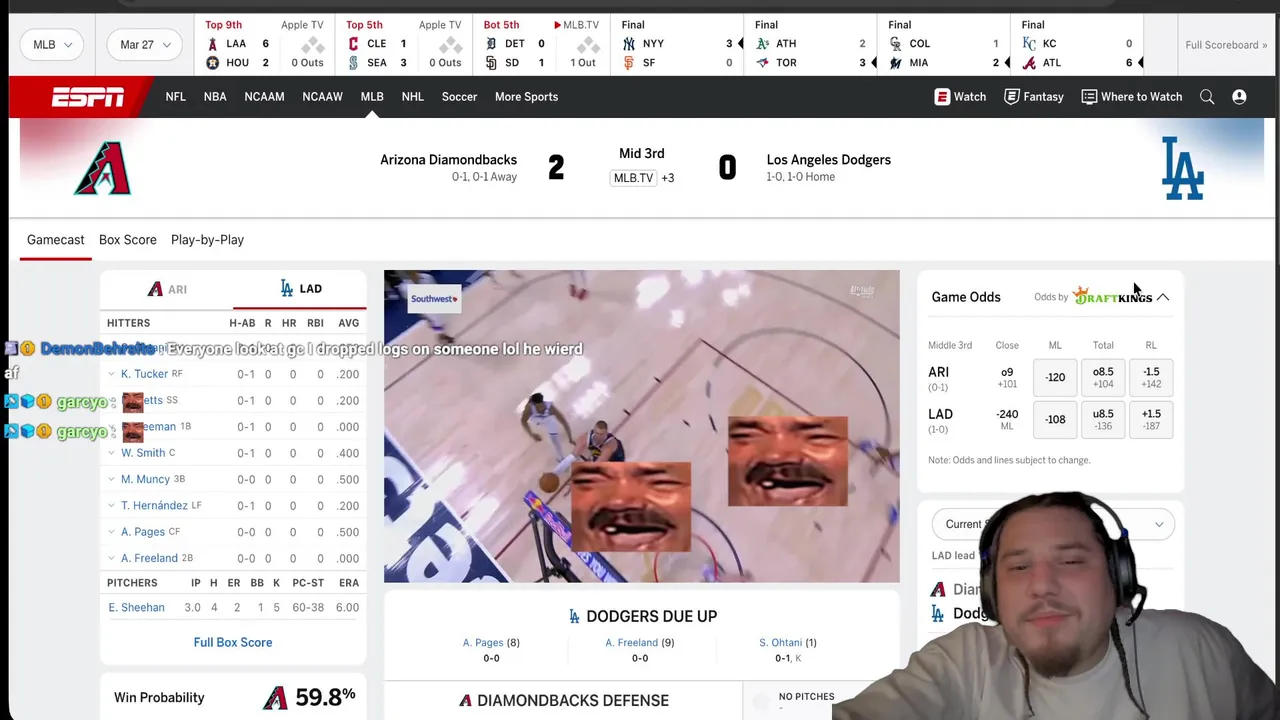This screenshot has width=1280, height=720.
Task: Click the Dodgers icon in Due Up header
Action: [x=574, y=616]
